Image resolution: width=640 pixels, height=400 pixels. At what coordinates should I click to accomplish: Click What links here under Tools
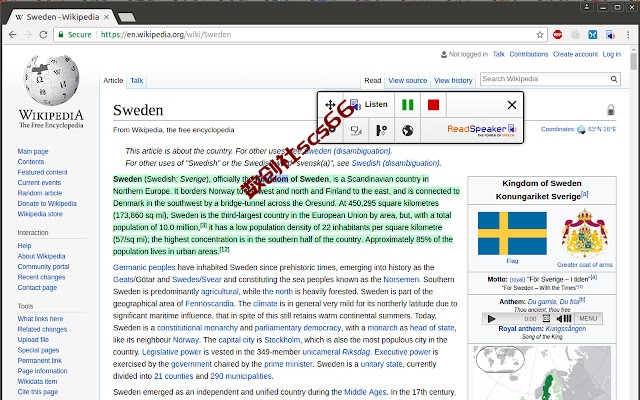pyautogui.click(x=40, y=319)
